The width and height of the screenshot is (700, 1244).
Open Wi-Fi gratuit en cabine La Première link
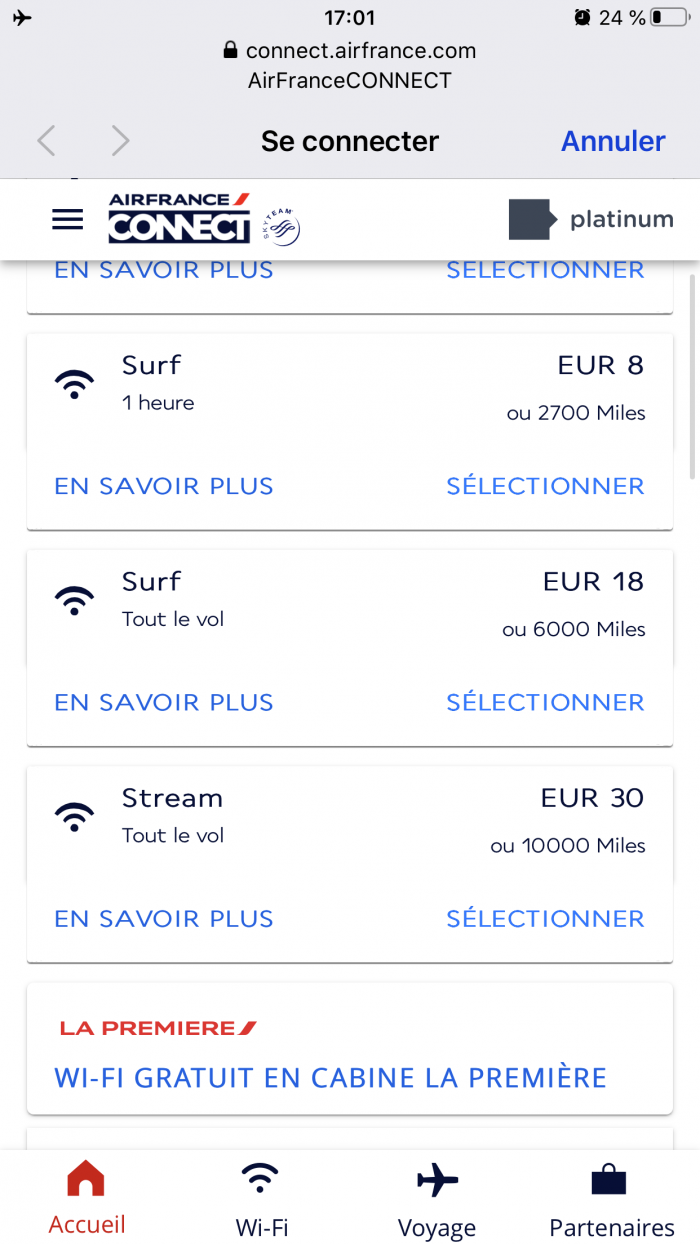coord(331,1078)
